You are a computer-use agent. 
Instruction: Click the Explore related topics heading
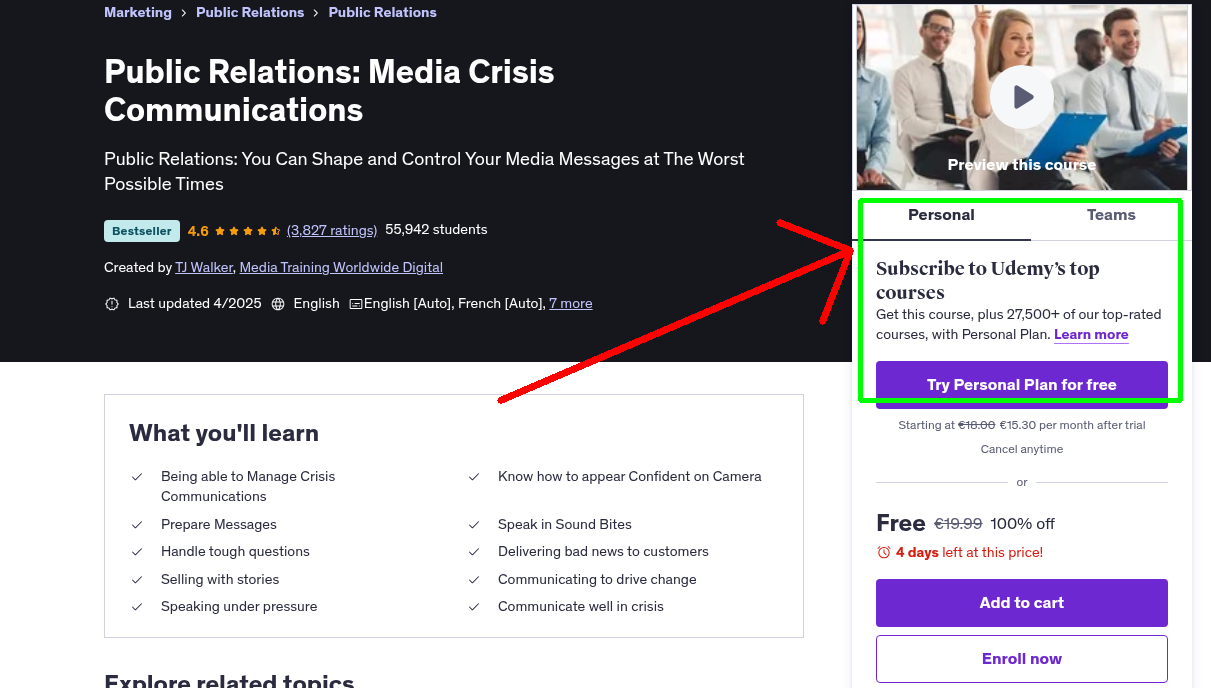tap(229, 681)
